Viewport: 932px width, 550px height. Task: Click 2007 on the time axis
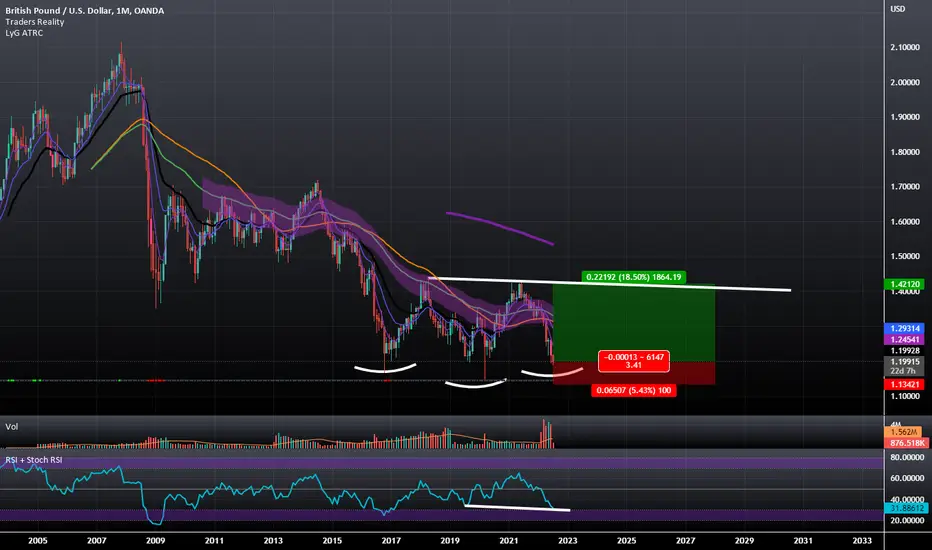click(97, 540)
